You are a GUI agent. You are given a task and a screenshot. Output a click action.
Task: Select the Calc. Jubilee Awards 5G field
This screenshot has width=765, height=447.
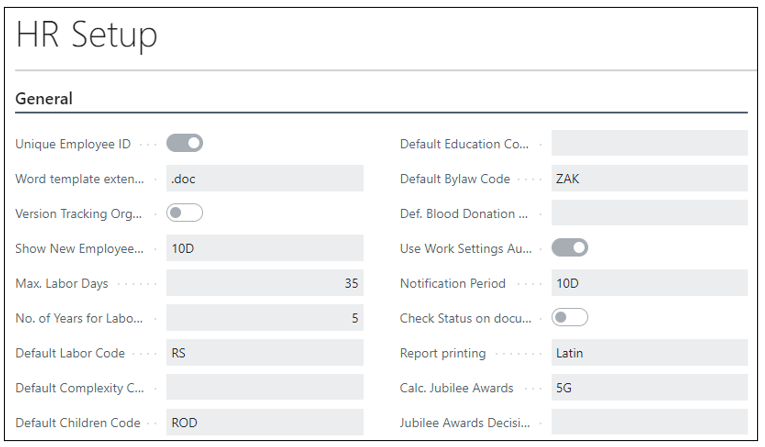[x=649, y=388]
